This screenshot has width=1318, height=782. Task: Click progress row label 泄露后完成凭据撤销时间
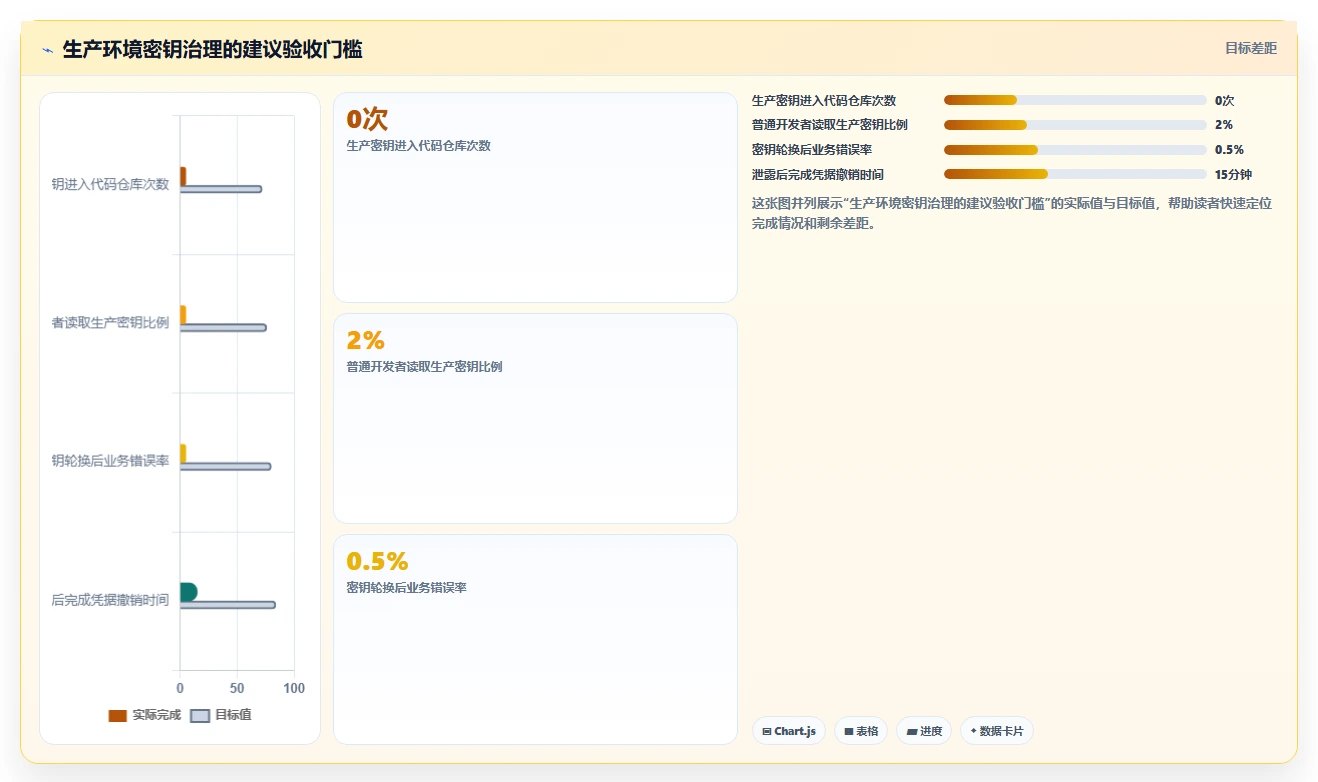point(817,174)
